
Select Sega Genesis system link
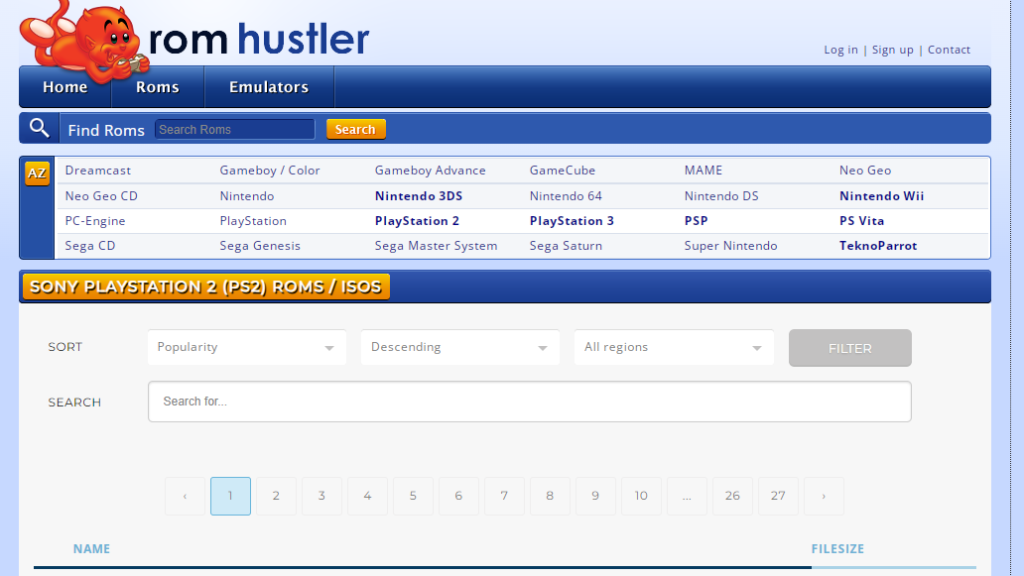pyautogui.click(x=260, y=246)
